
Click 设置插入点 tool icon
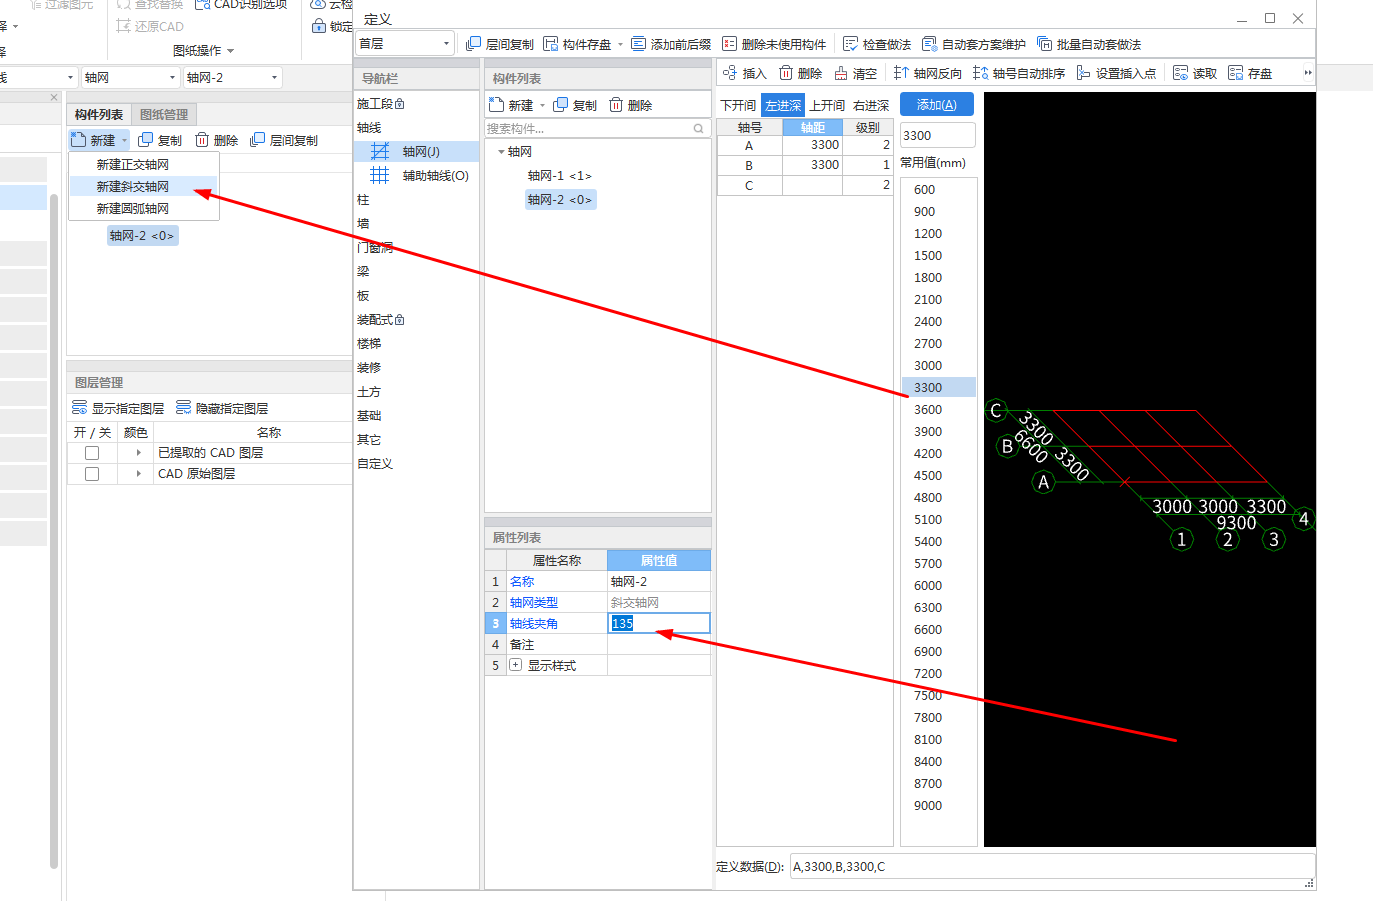click(1084, 73)
